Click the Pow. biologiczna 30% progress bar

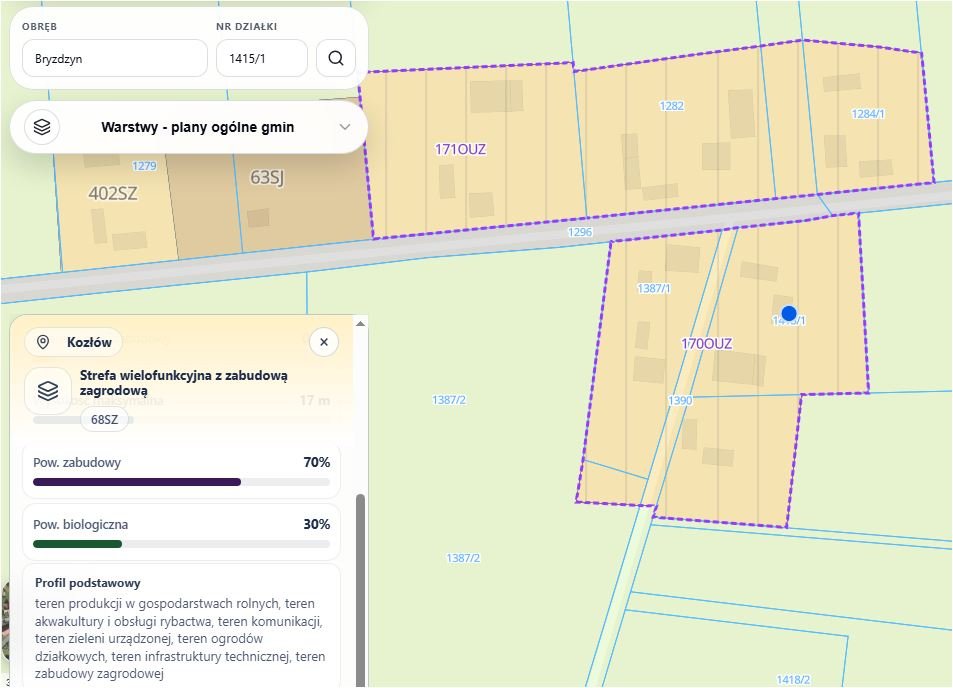coord(181,544)
